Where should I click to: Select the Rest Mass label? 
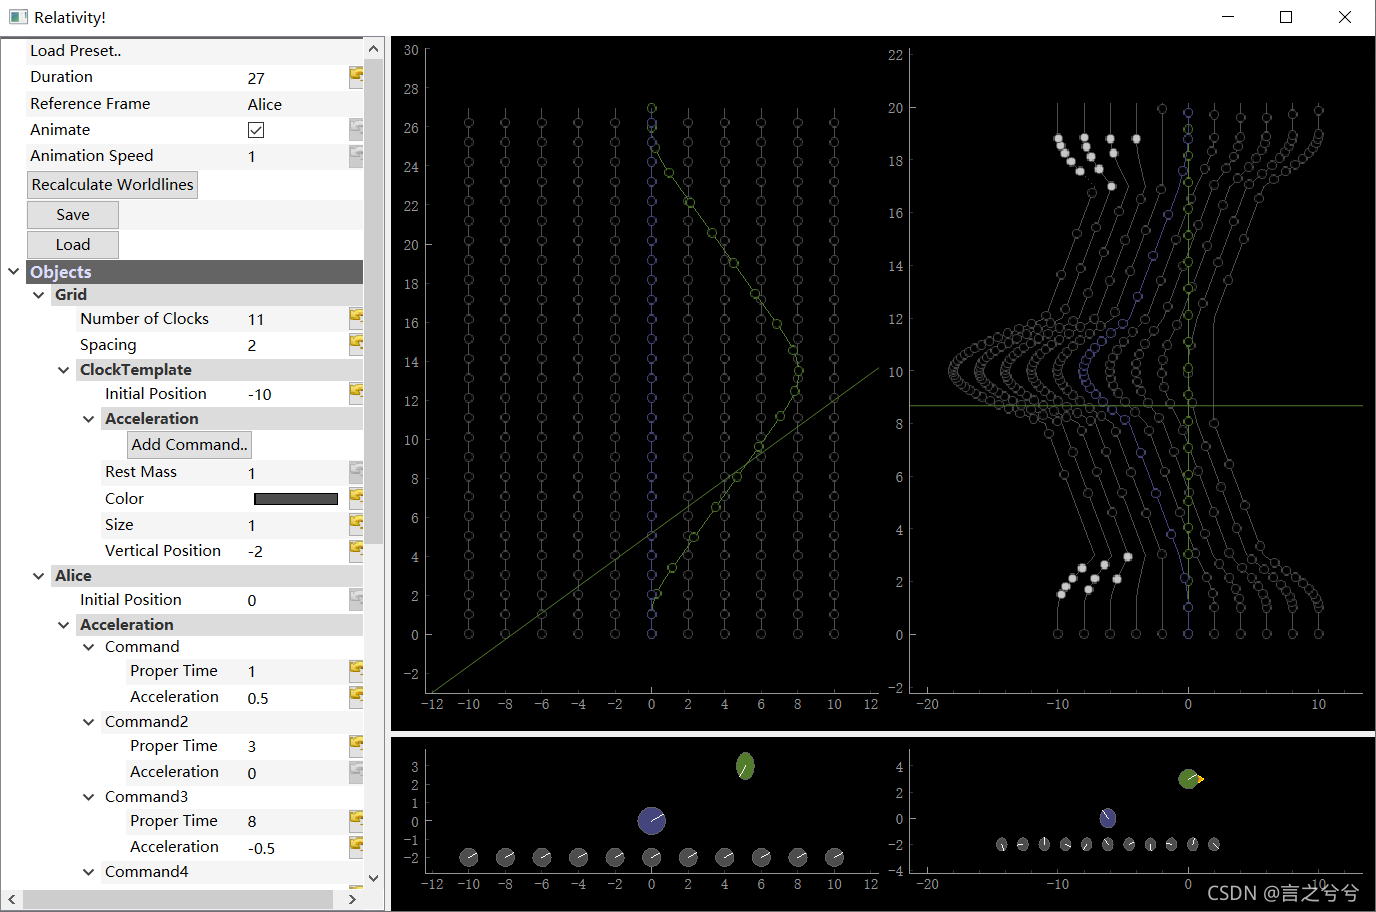(141, 472)
